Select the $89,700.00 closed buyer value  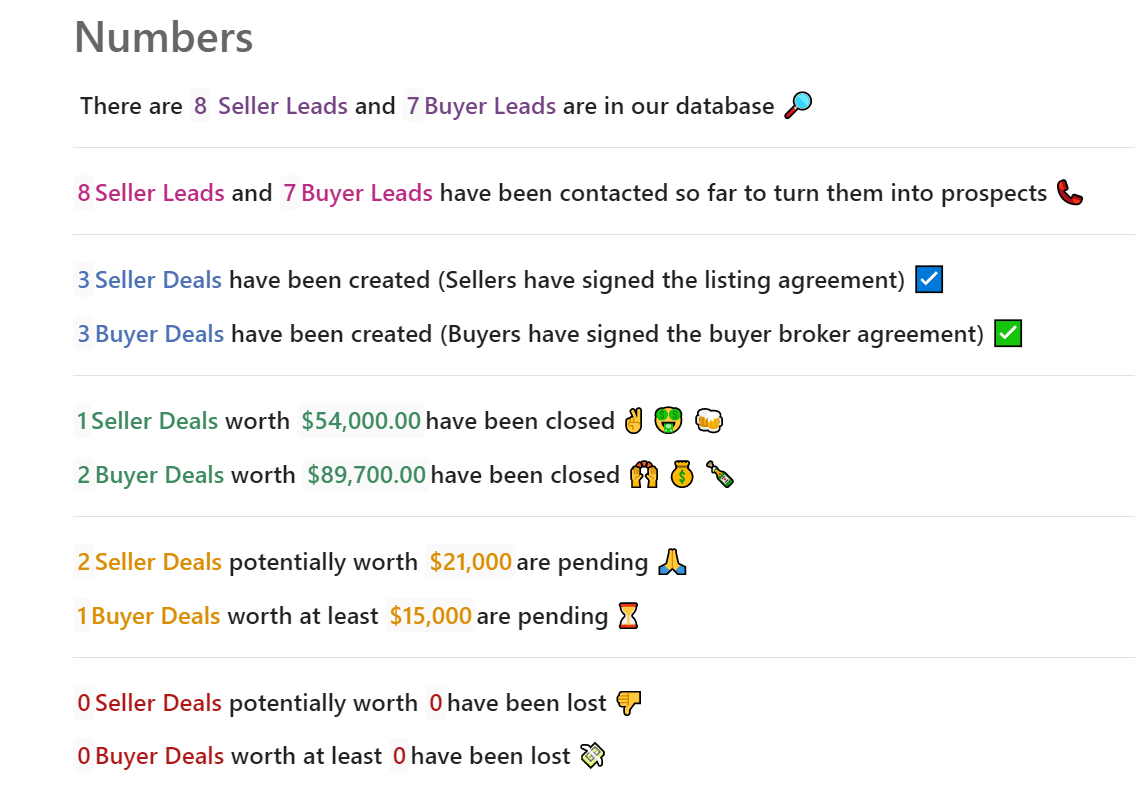(366, 475)
